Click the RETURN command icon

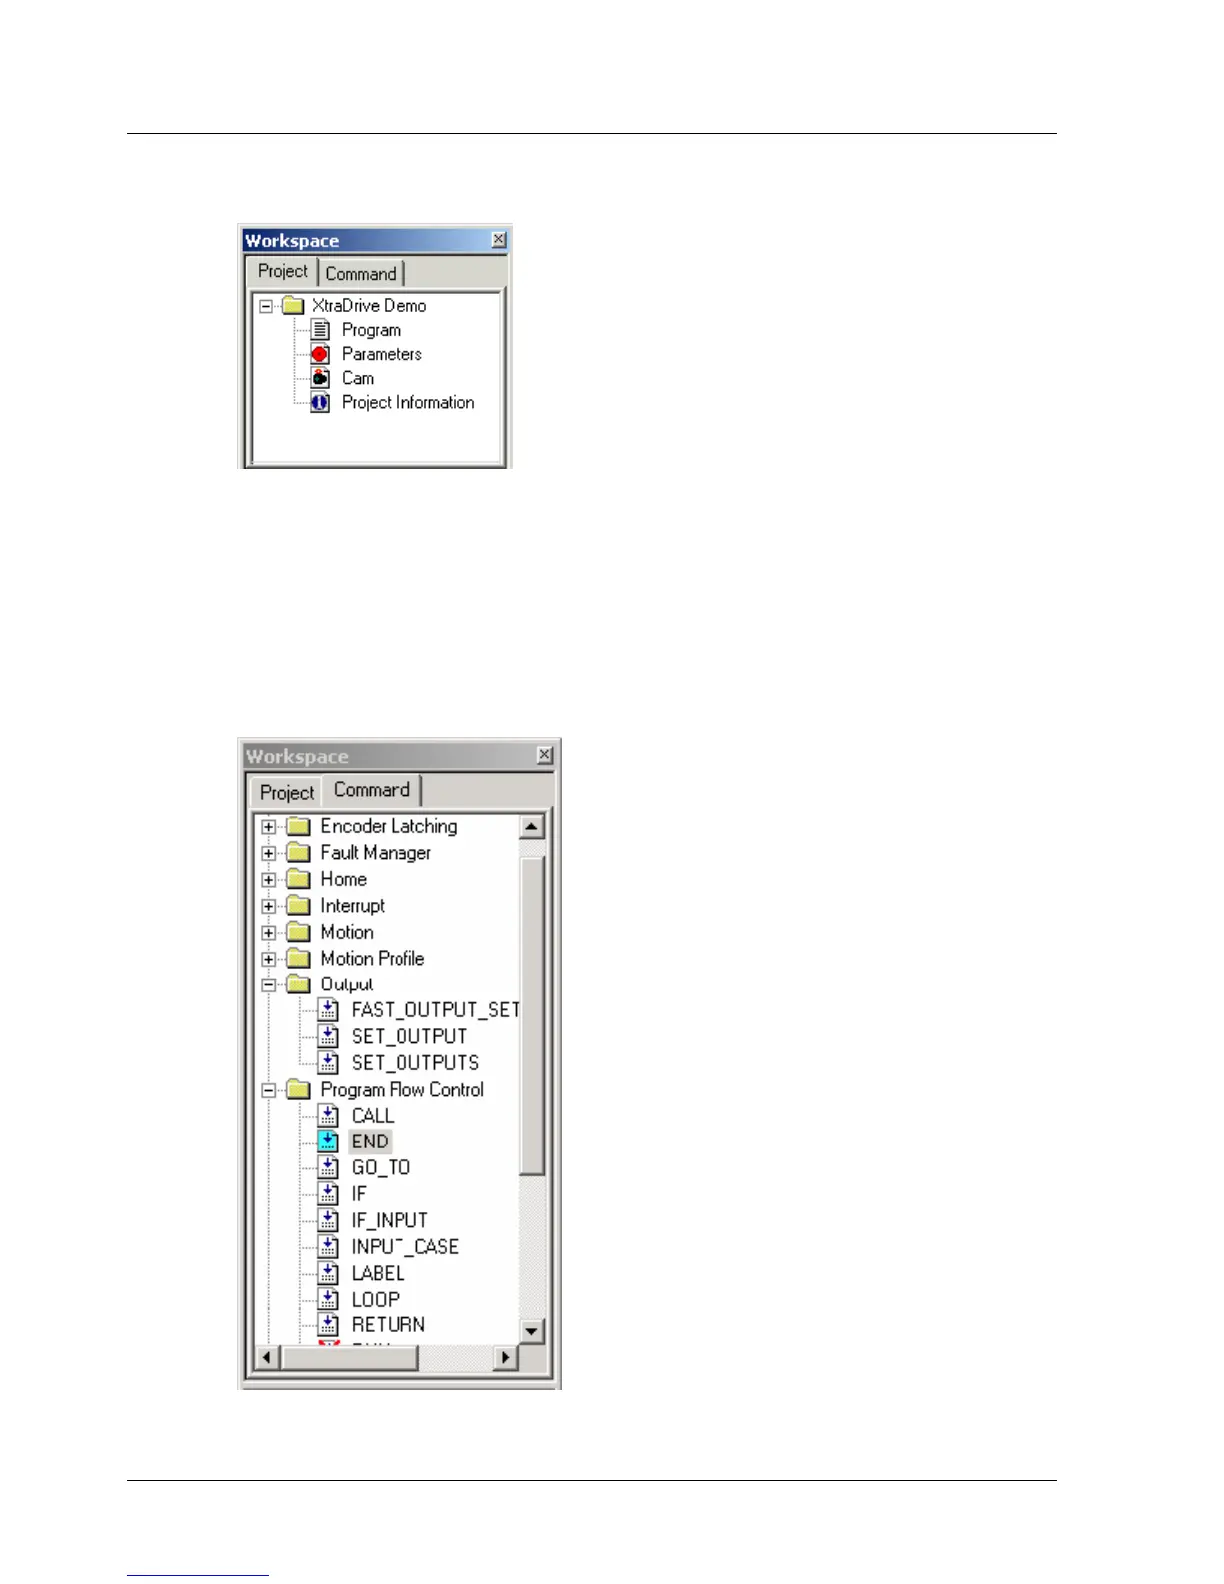[x=328, y=1325]
